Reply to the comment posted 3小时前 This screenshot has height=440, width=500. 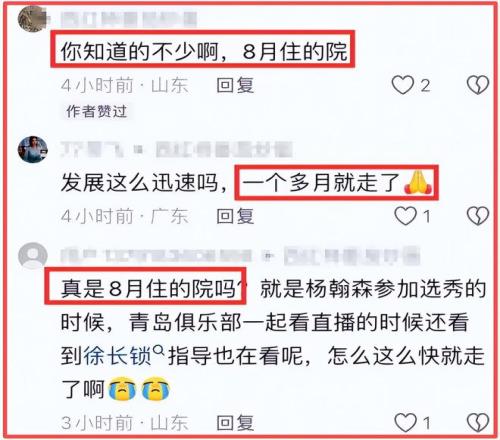235,423
